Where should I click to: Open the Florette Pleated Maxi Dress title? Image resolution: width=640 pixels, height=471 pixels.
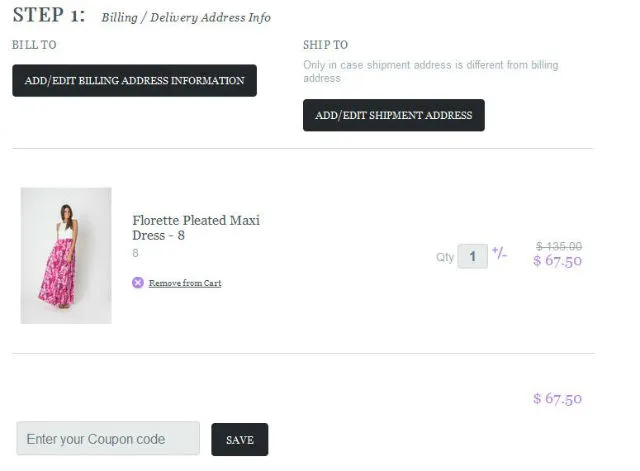click(195, 228)
